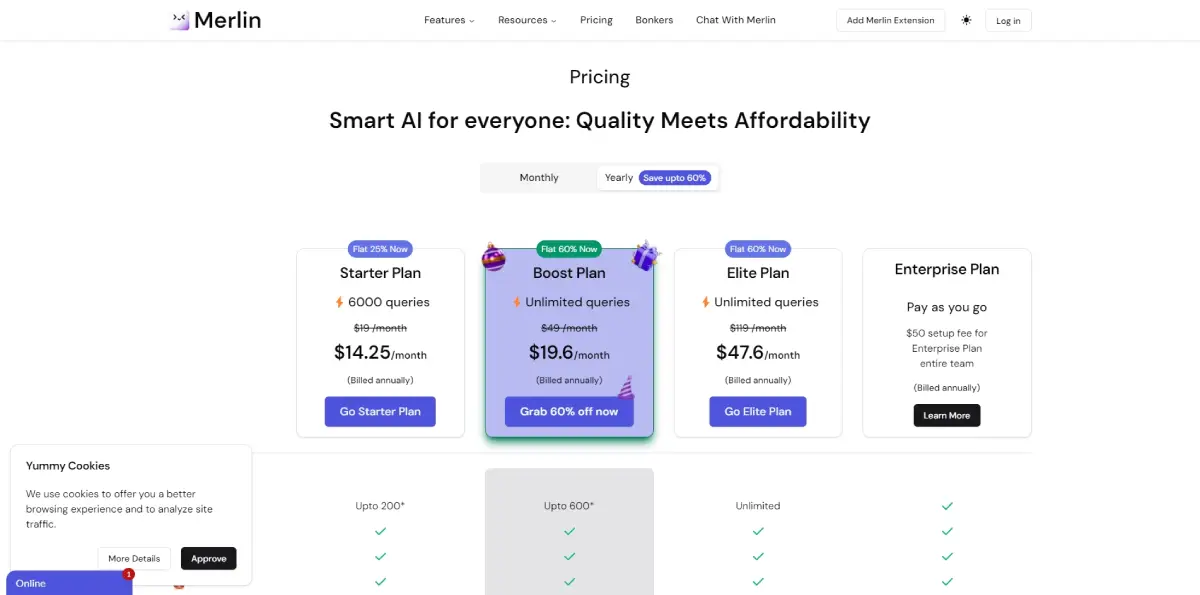
Task: Click the Starter Plan lightning bolt icon
Action: tap(340, 302)
